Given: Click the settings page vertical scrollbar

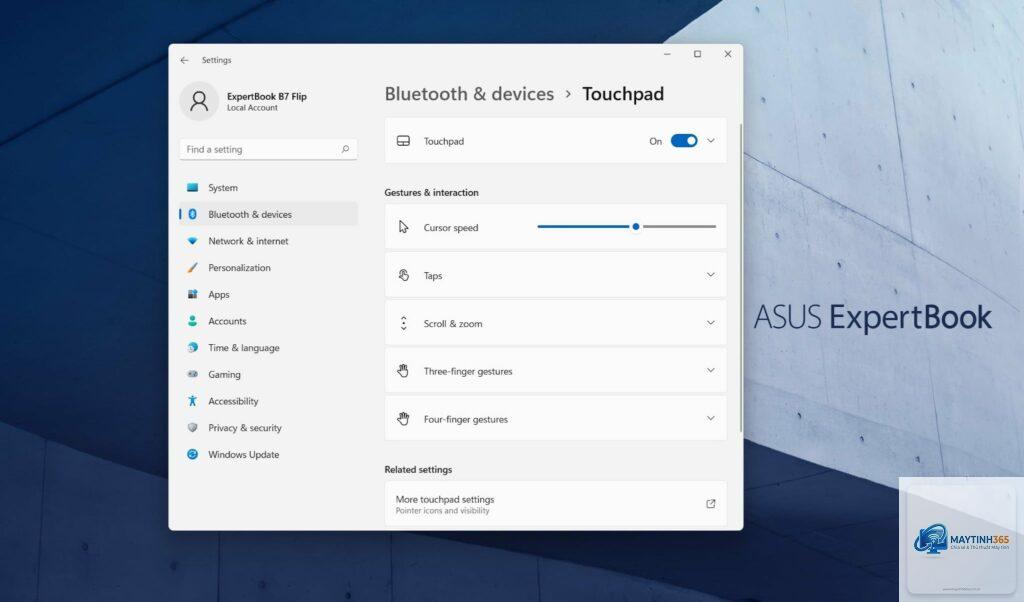Looking at the screenshot, I should [x=741, y=277].
